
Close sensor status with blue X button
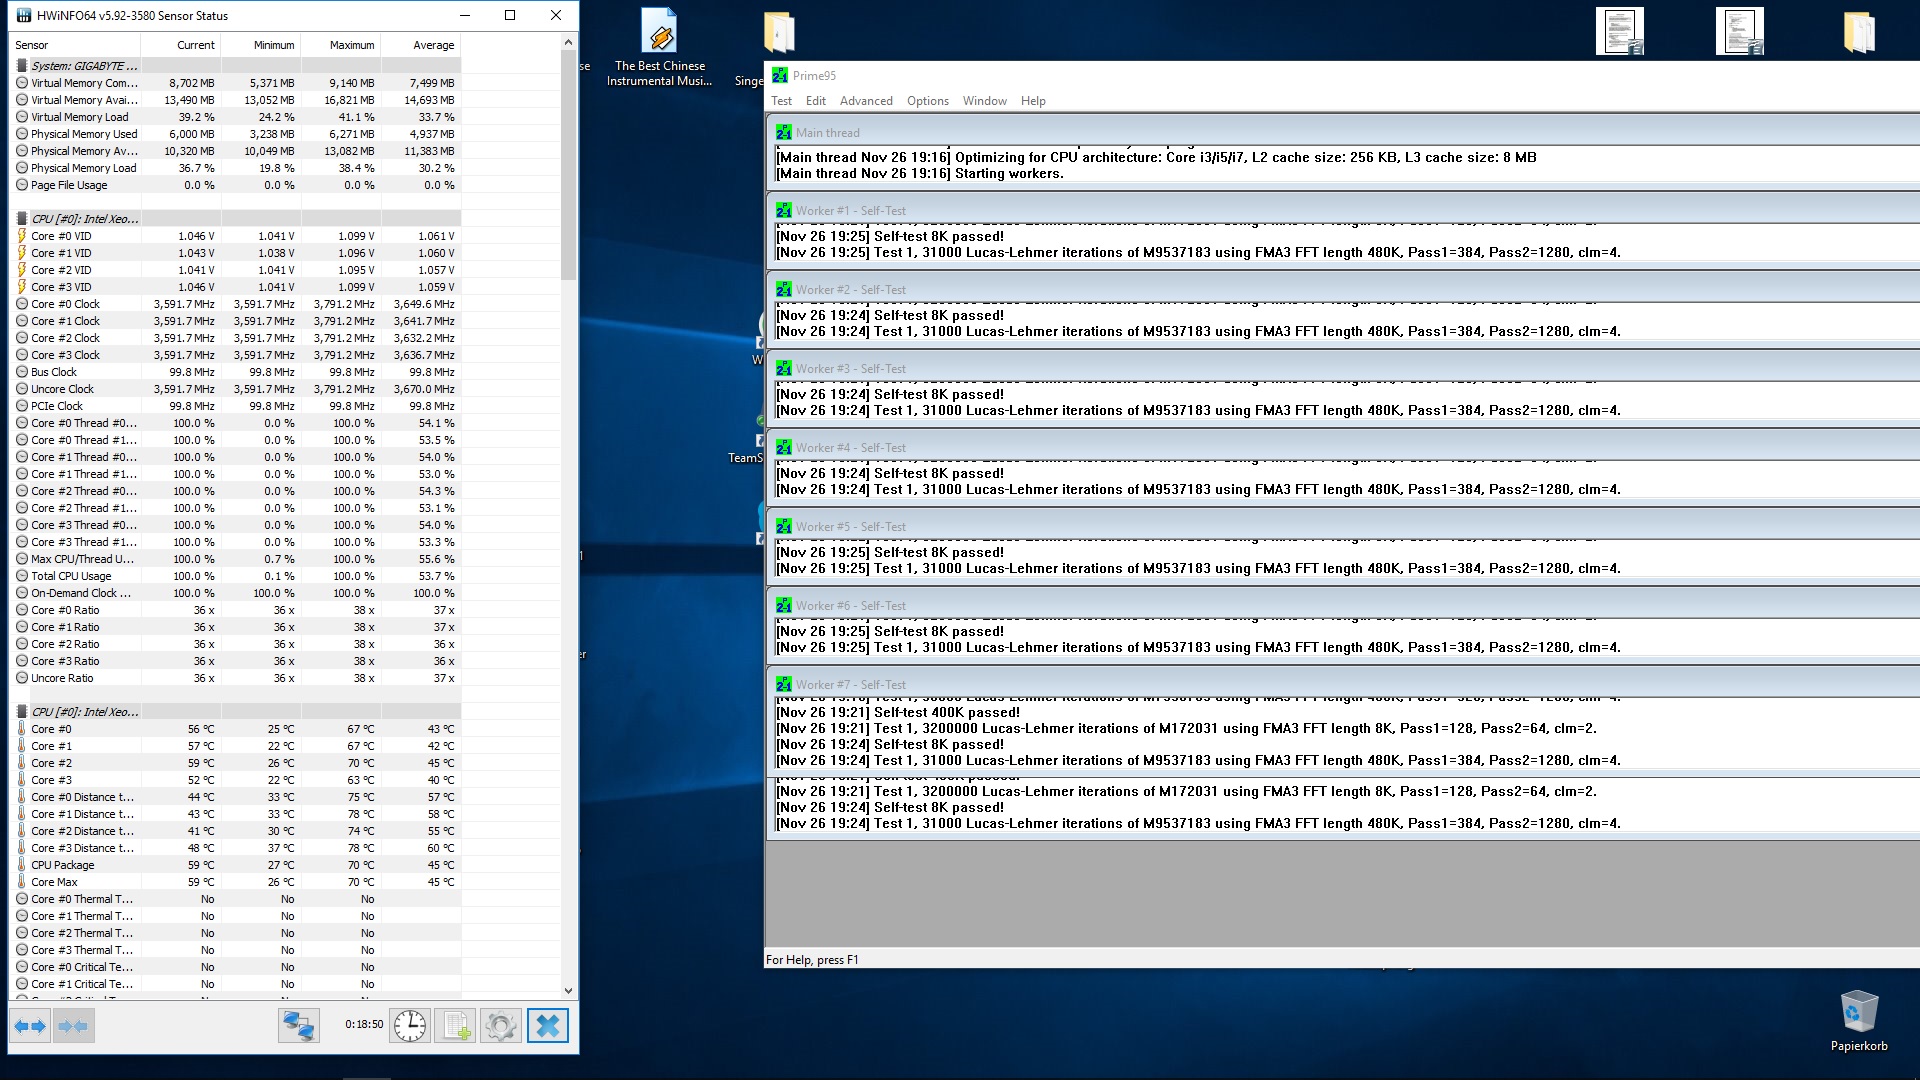point(547,1026)
